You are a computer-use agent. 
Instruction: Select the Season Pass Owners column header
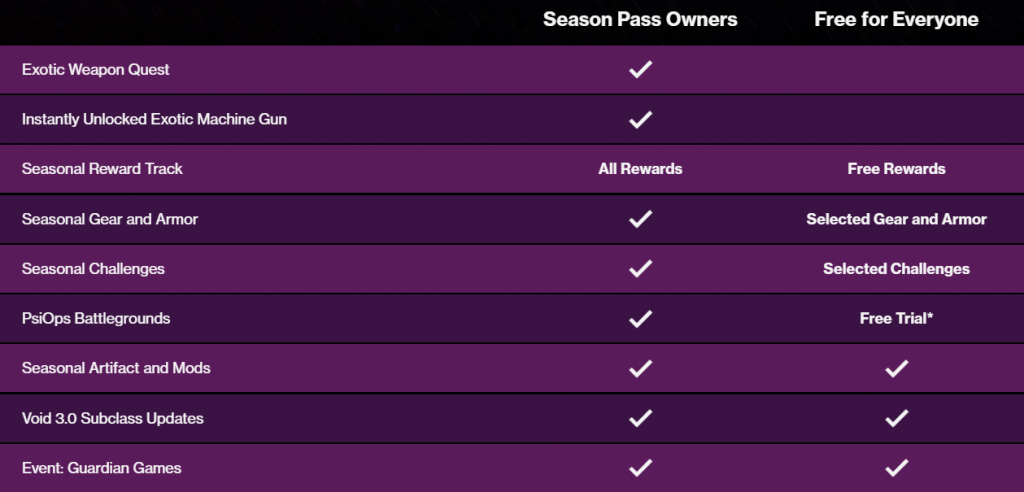(x=640, y=20)
